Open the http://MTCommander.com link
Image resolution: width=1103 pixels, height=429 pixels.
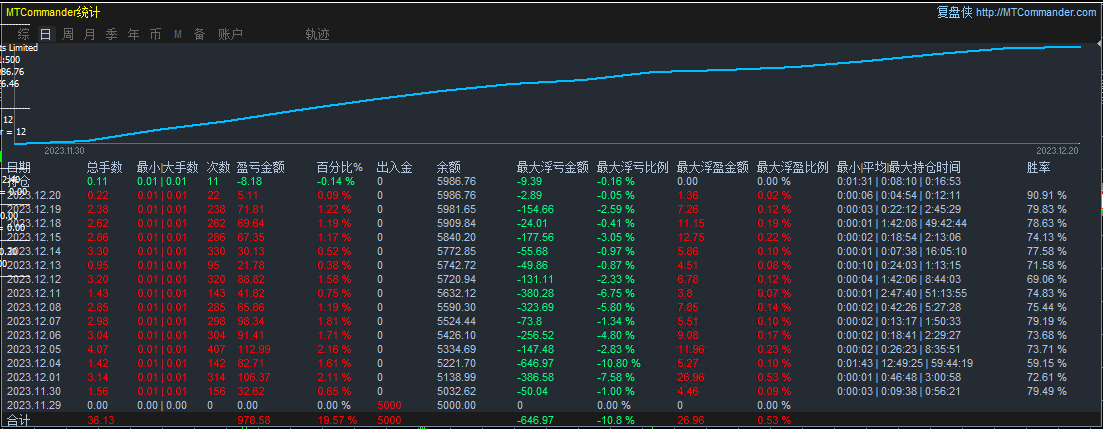(1034, 12)
